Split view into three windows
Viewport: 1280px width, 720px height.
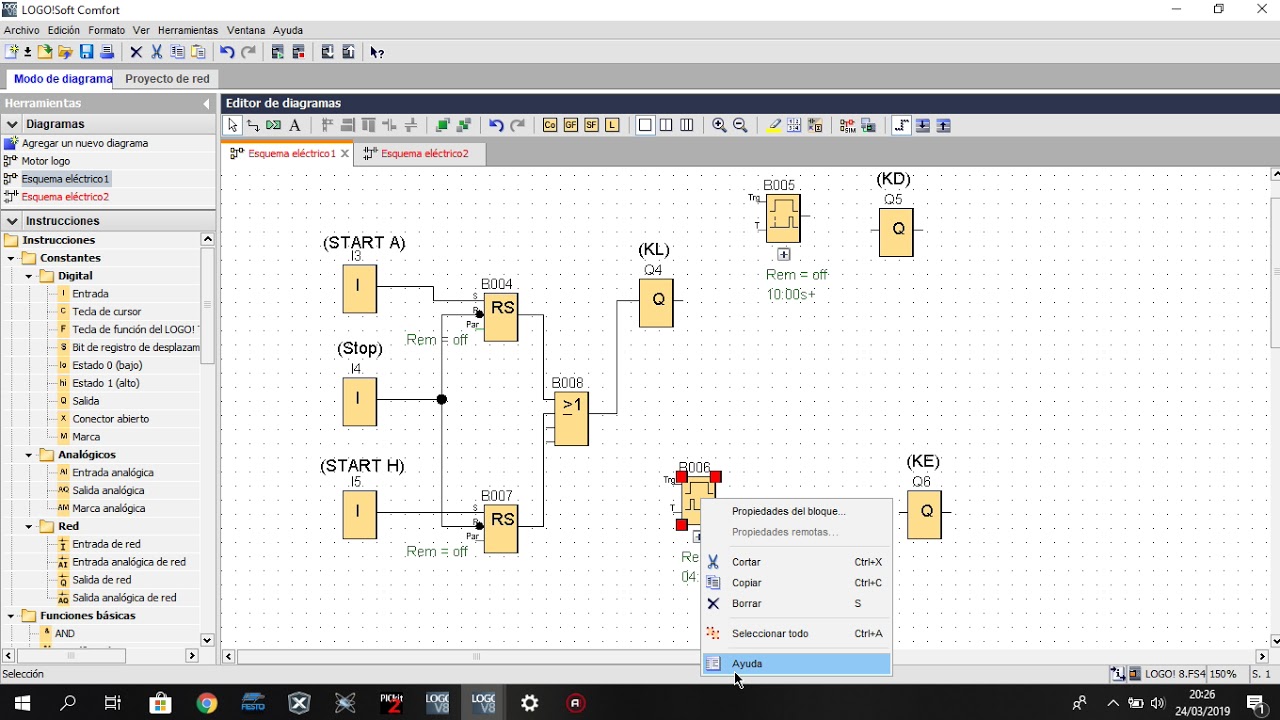coord(687,125)
